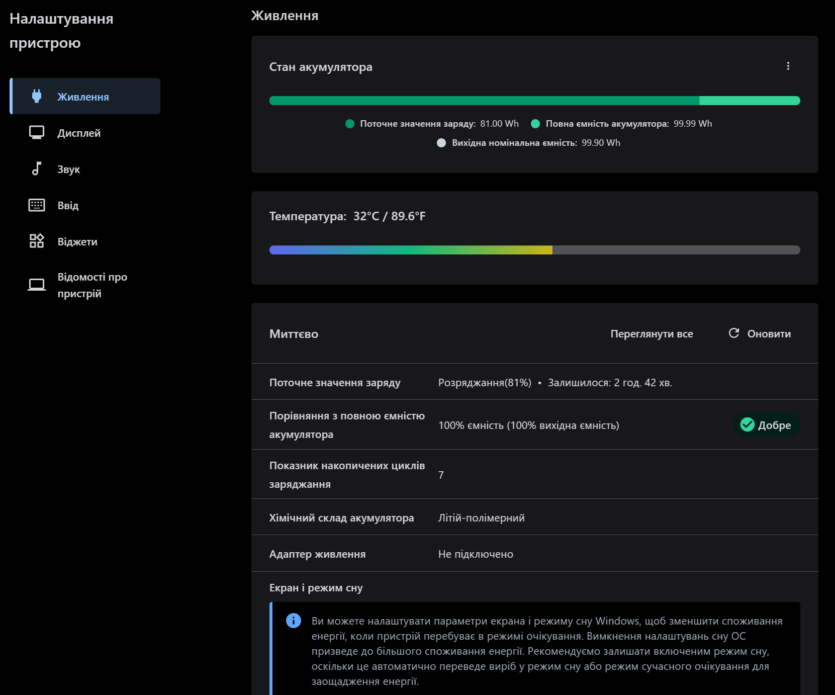The width and height of the screenshot is (835, 695).
Task: Click the Налаштування пристрою heading
Action: pyautogui.click(x=61, y=30)
